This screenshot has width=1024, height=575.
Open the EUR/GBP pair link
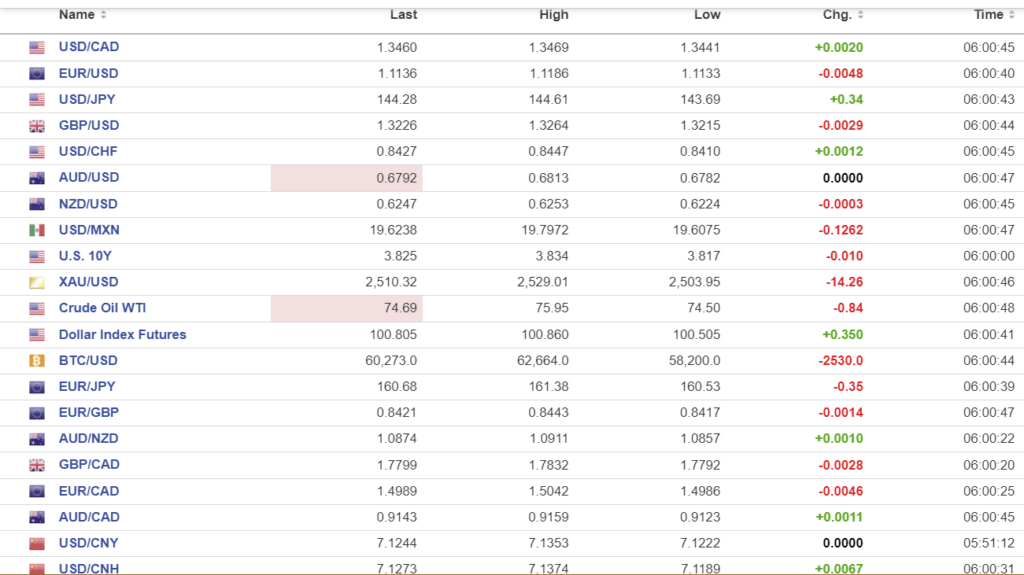[x=88, y=412]
